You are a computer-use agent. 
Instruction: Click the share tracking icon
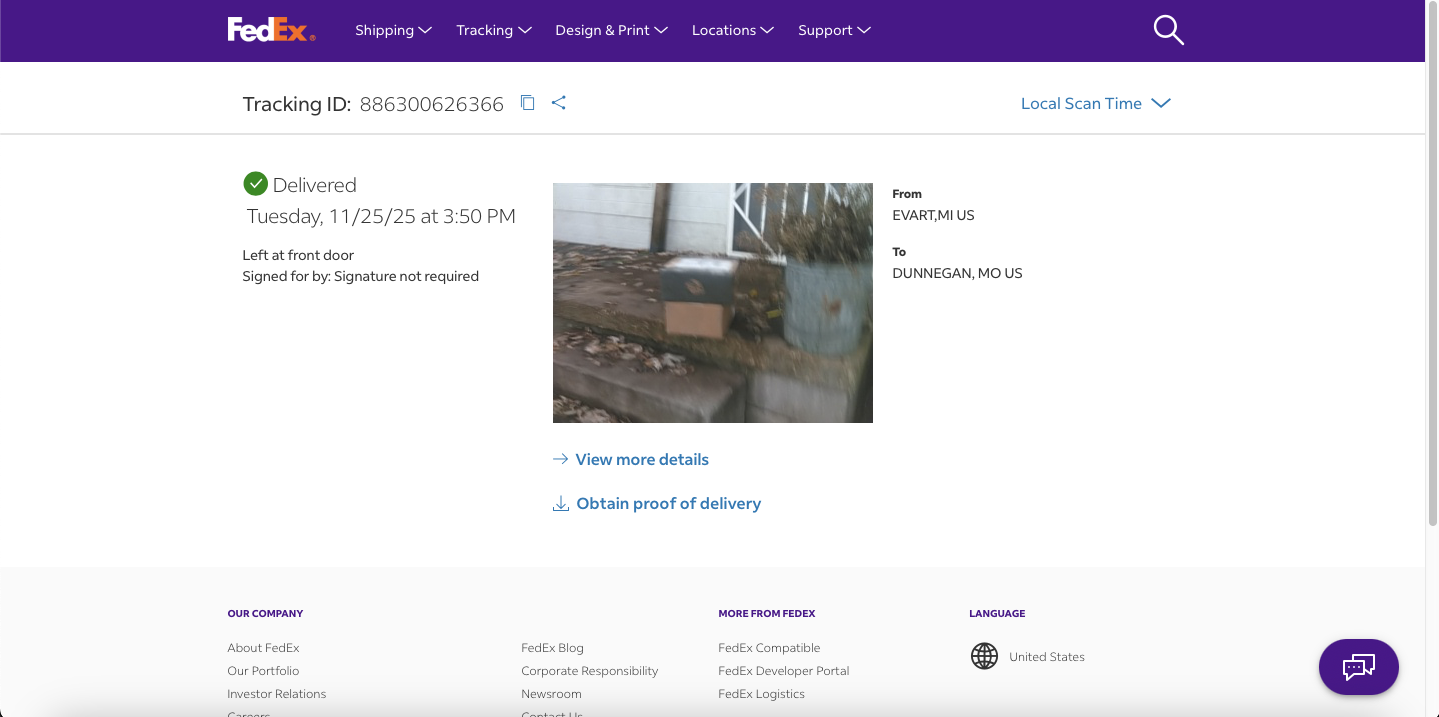coord(559,103)
